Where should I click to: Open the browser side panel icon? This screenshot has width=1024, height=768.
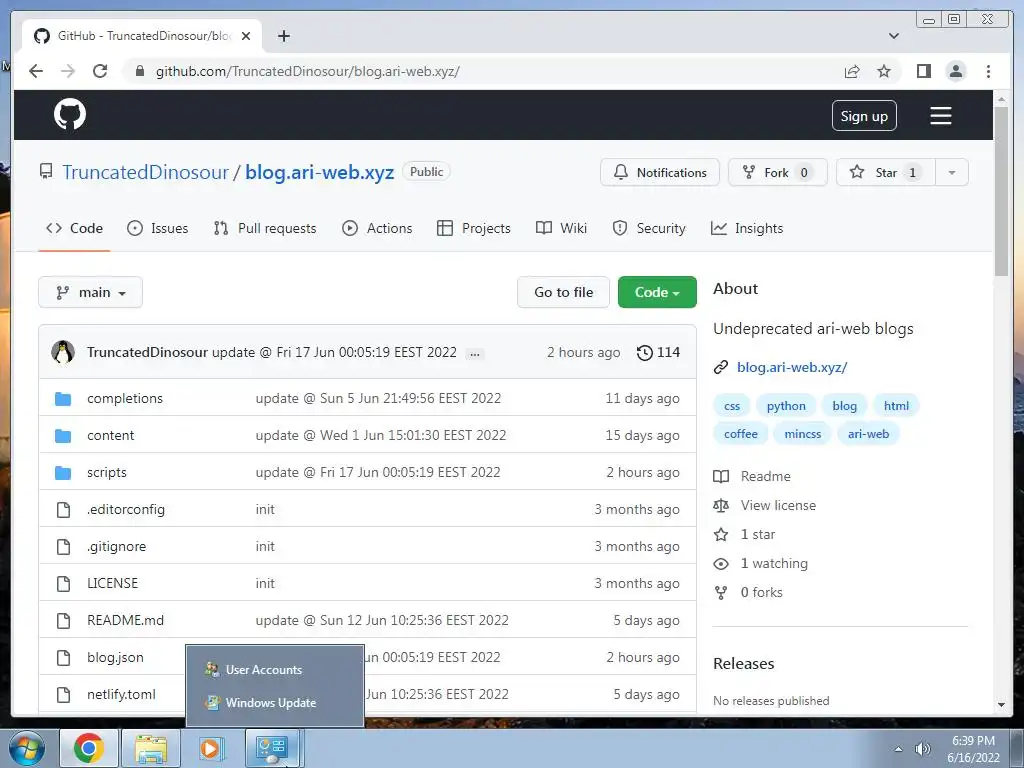pyautogui.click(x=923, y=71)
